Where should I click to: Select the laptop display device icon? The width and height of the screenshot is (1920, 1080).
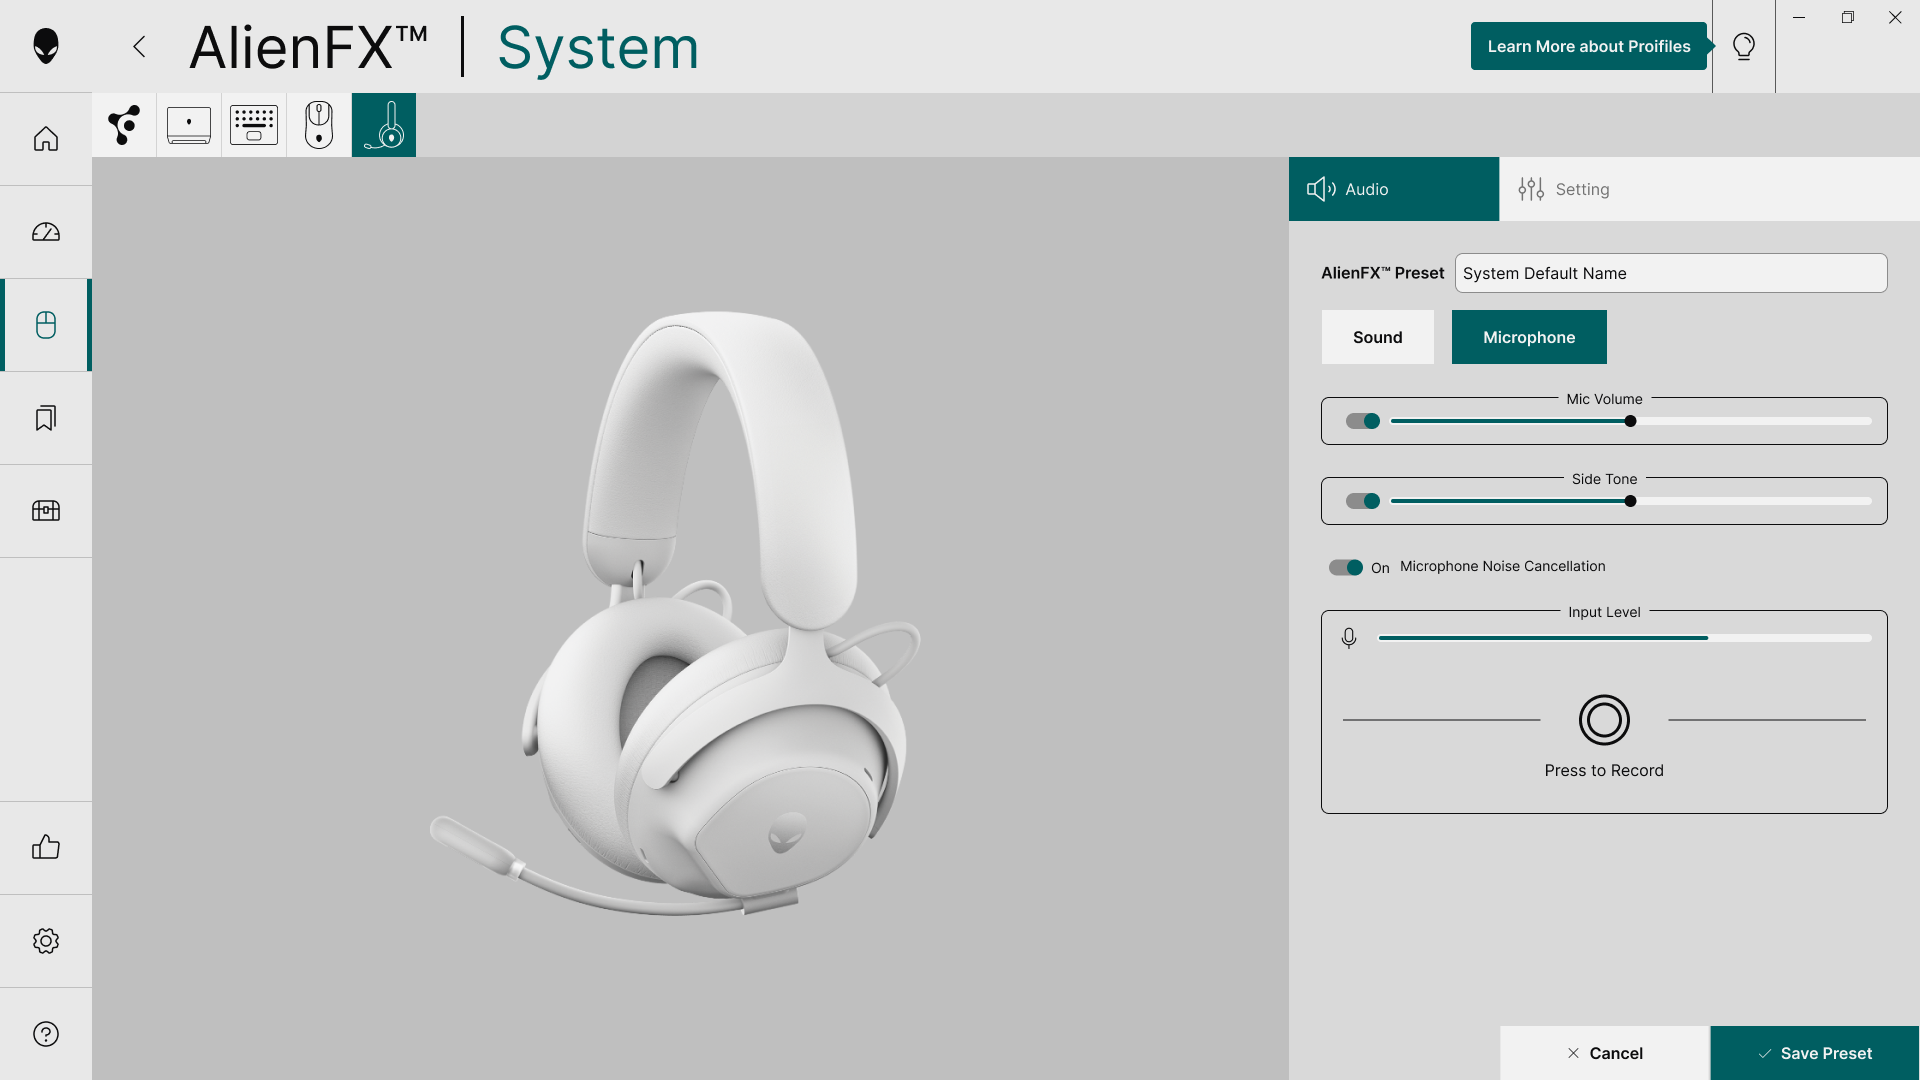(189, 125)
